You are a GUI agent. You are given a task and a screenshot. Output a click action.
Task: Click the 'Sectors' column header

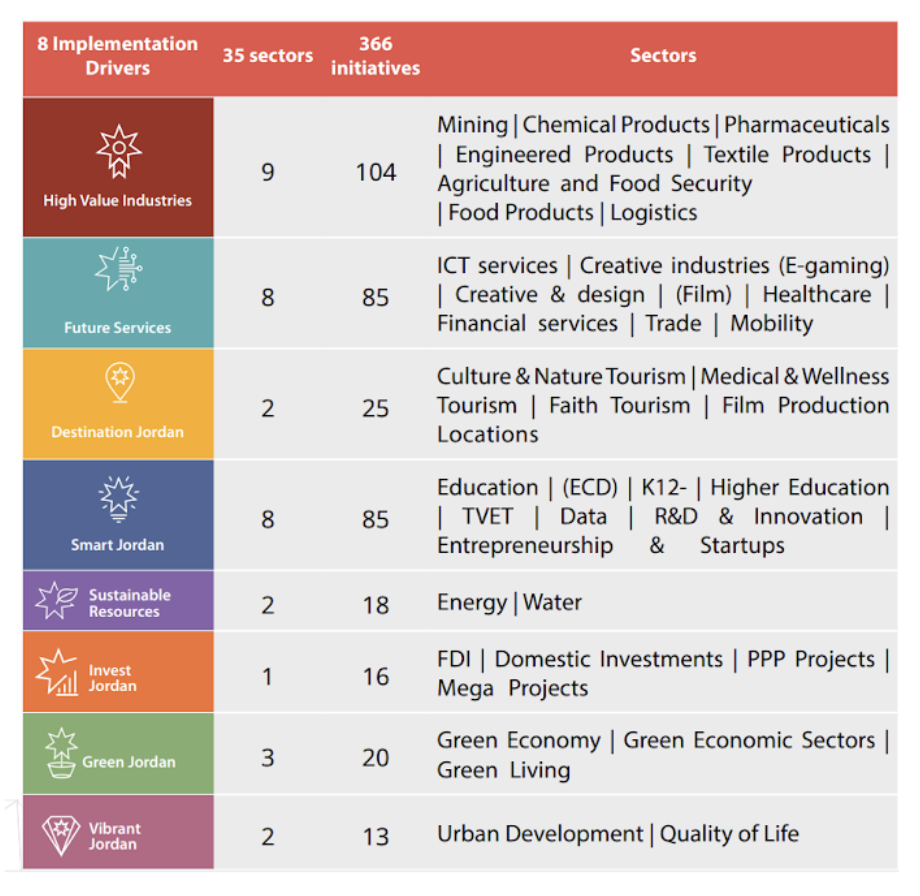(x=663, y=56)
